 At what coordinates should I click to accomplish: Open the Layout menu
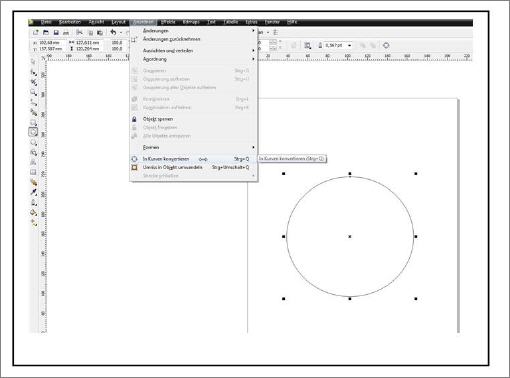tap(118, 22)
